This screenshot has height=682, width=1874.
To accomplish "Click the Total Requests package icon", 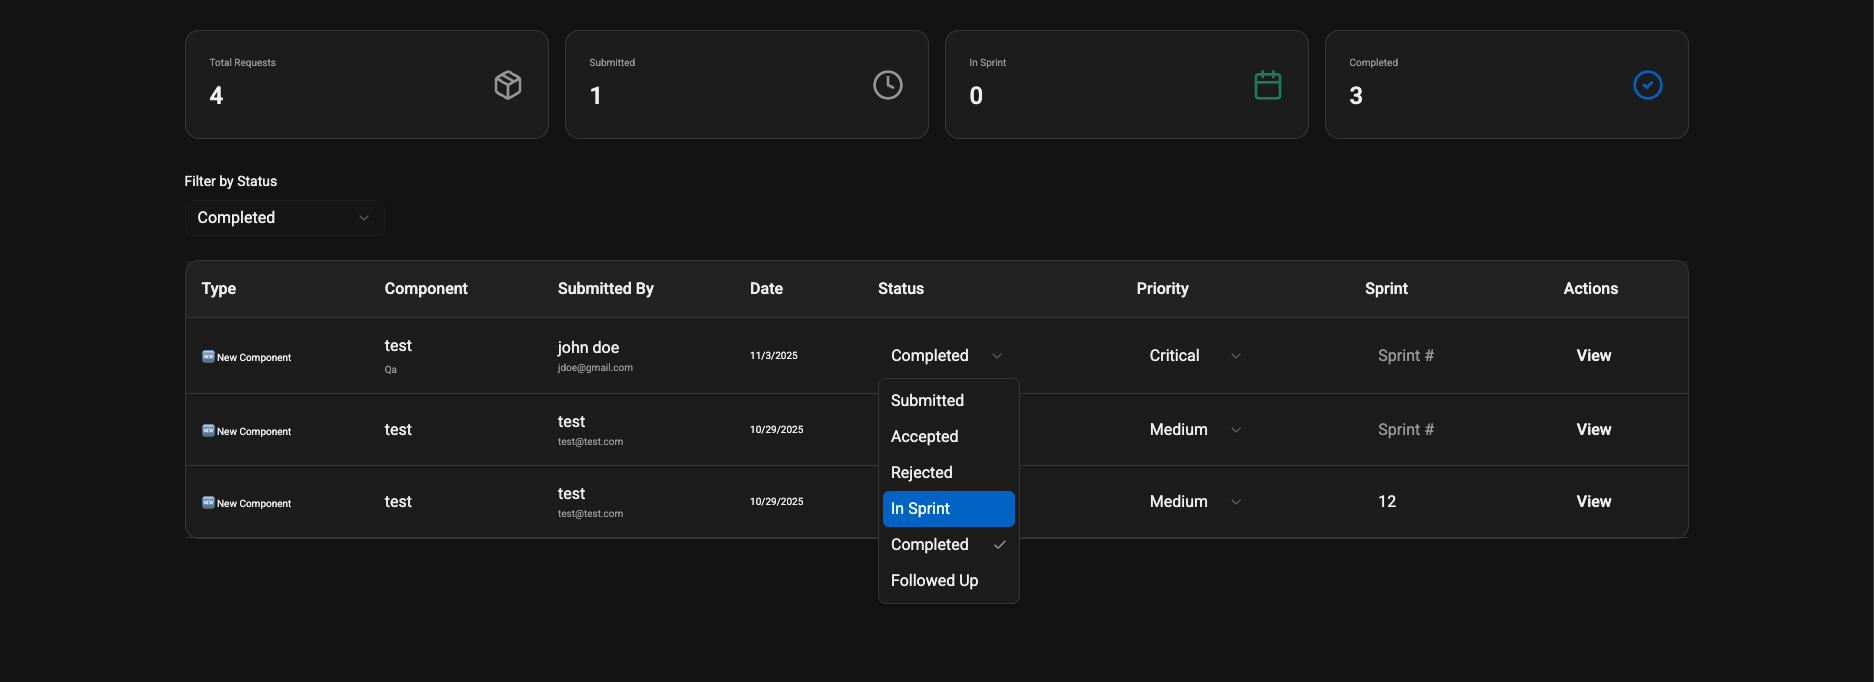I will tap(508, 85).
